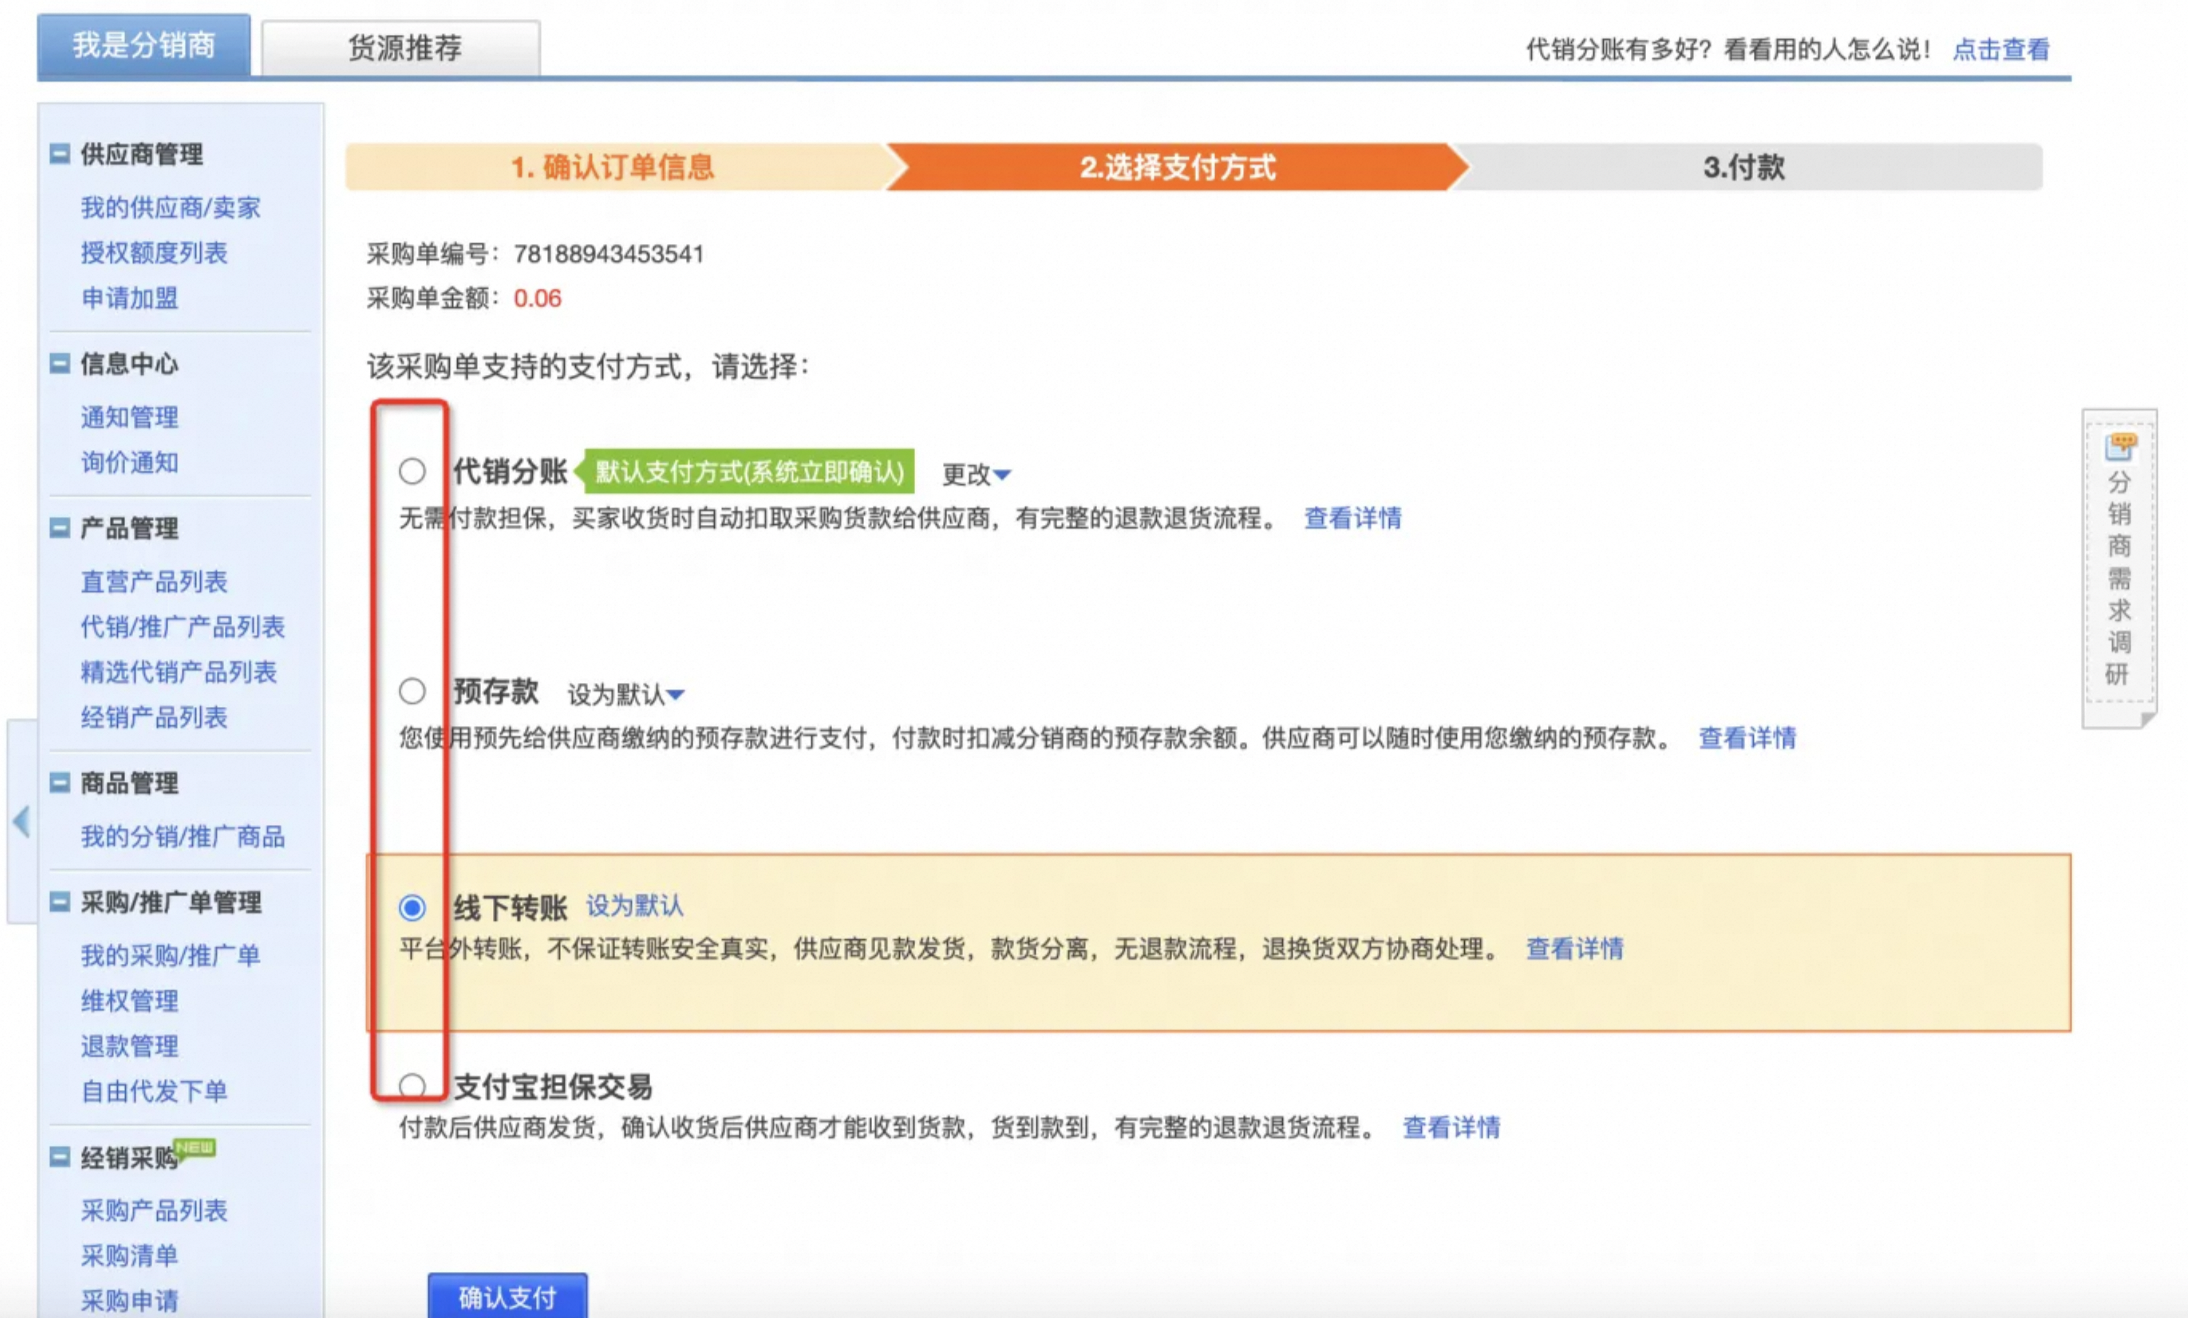
Task: Open 授权额度列表 in sidebar
Action: tap(154, 252)
